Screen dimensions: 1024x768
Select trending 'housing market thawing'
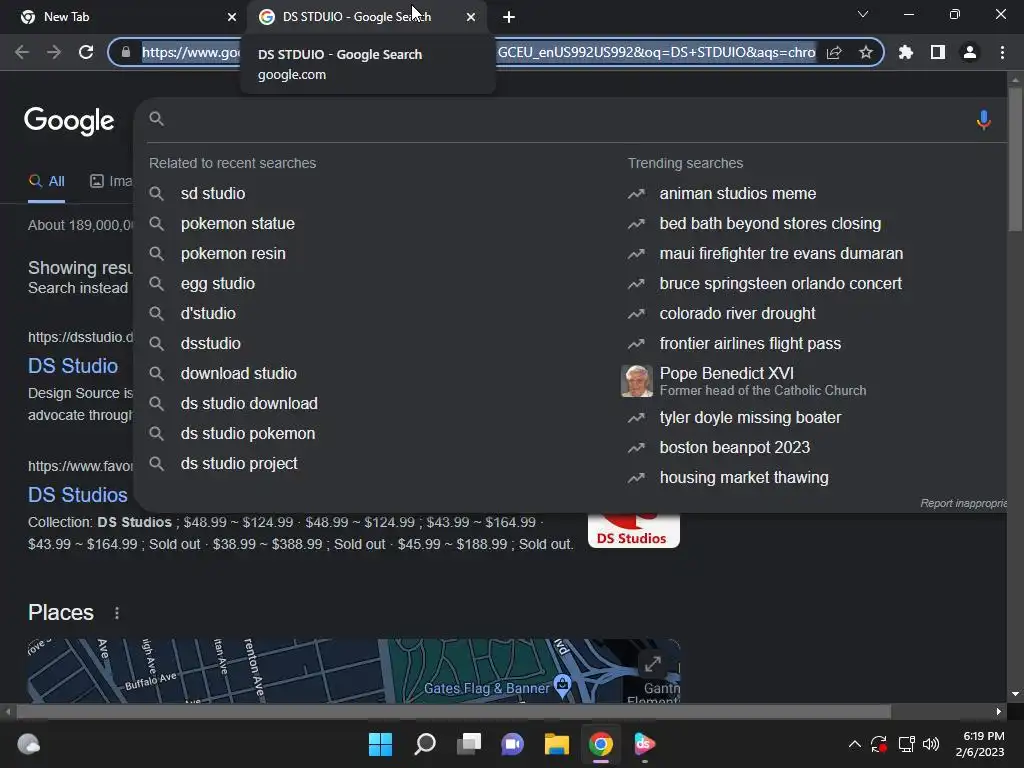tap(744, 477)
